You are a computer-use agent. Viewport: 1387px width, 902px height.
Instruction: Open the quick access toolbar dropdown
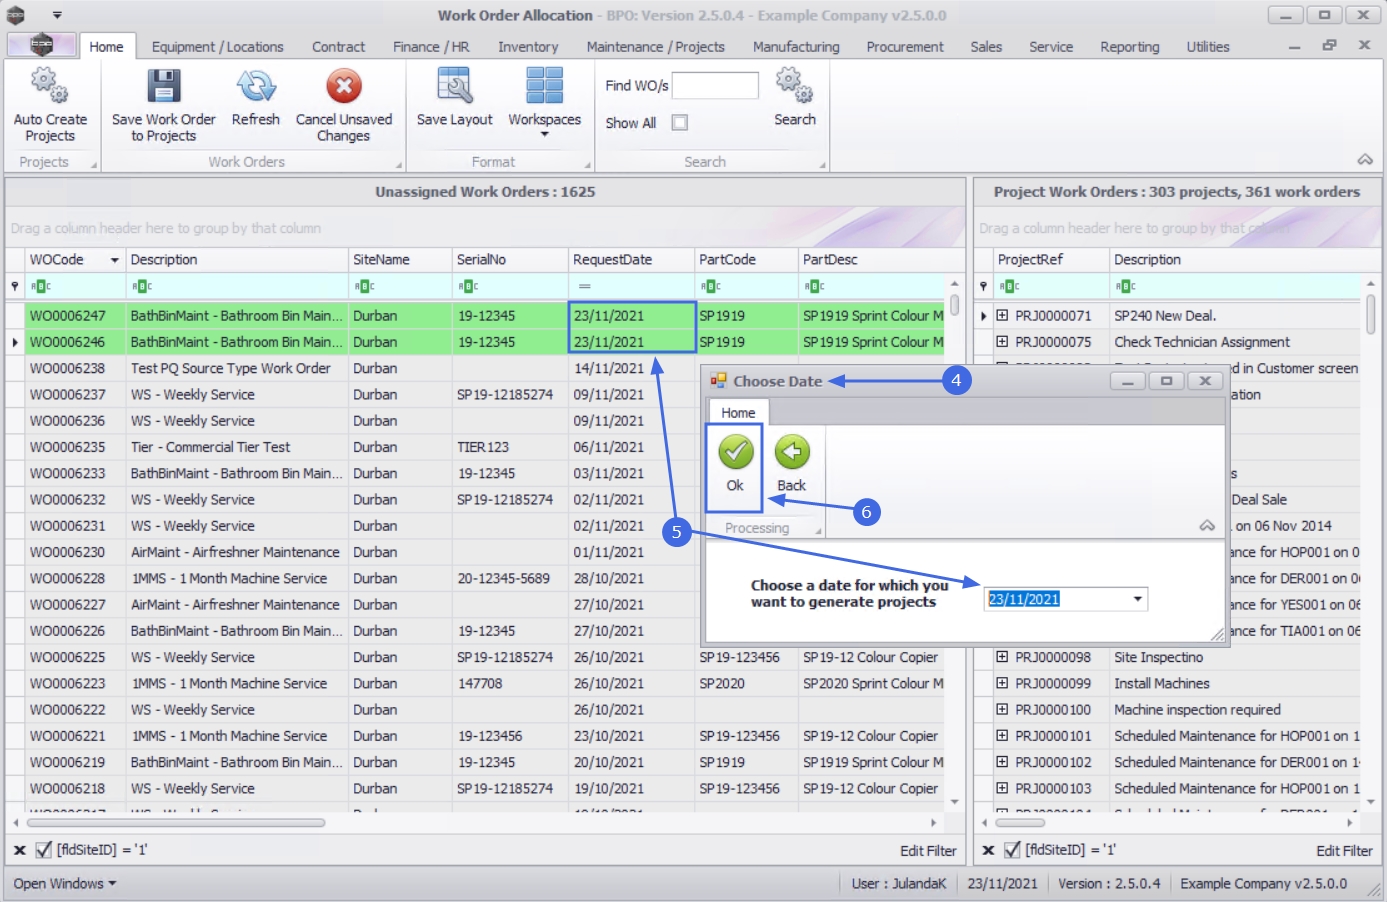coord(57,15)
